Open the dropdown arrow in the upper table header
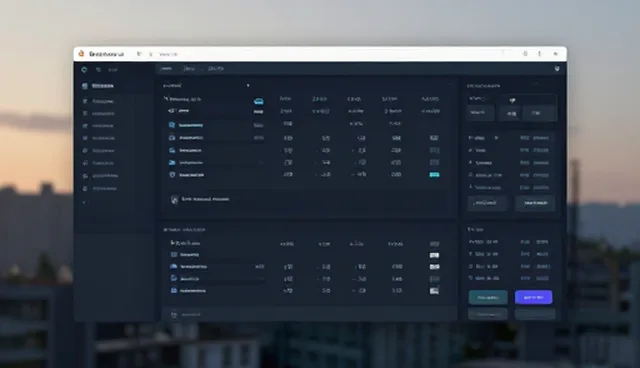Viewport: 640px width, 368px height. click(248, 86)
